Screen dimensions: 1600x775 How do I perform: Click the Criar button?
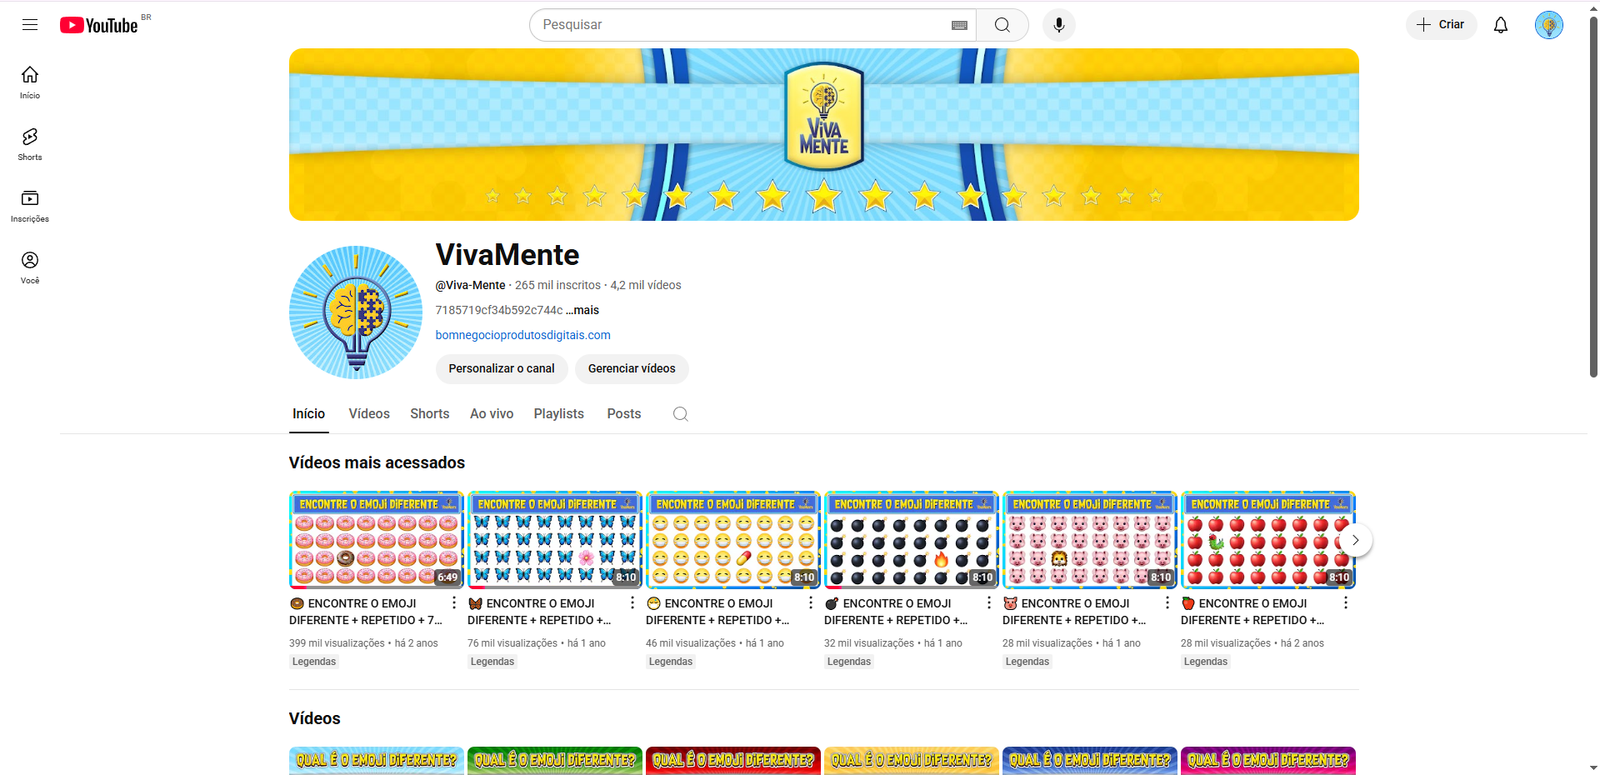pos(1441,25)
